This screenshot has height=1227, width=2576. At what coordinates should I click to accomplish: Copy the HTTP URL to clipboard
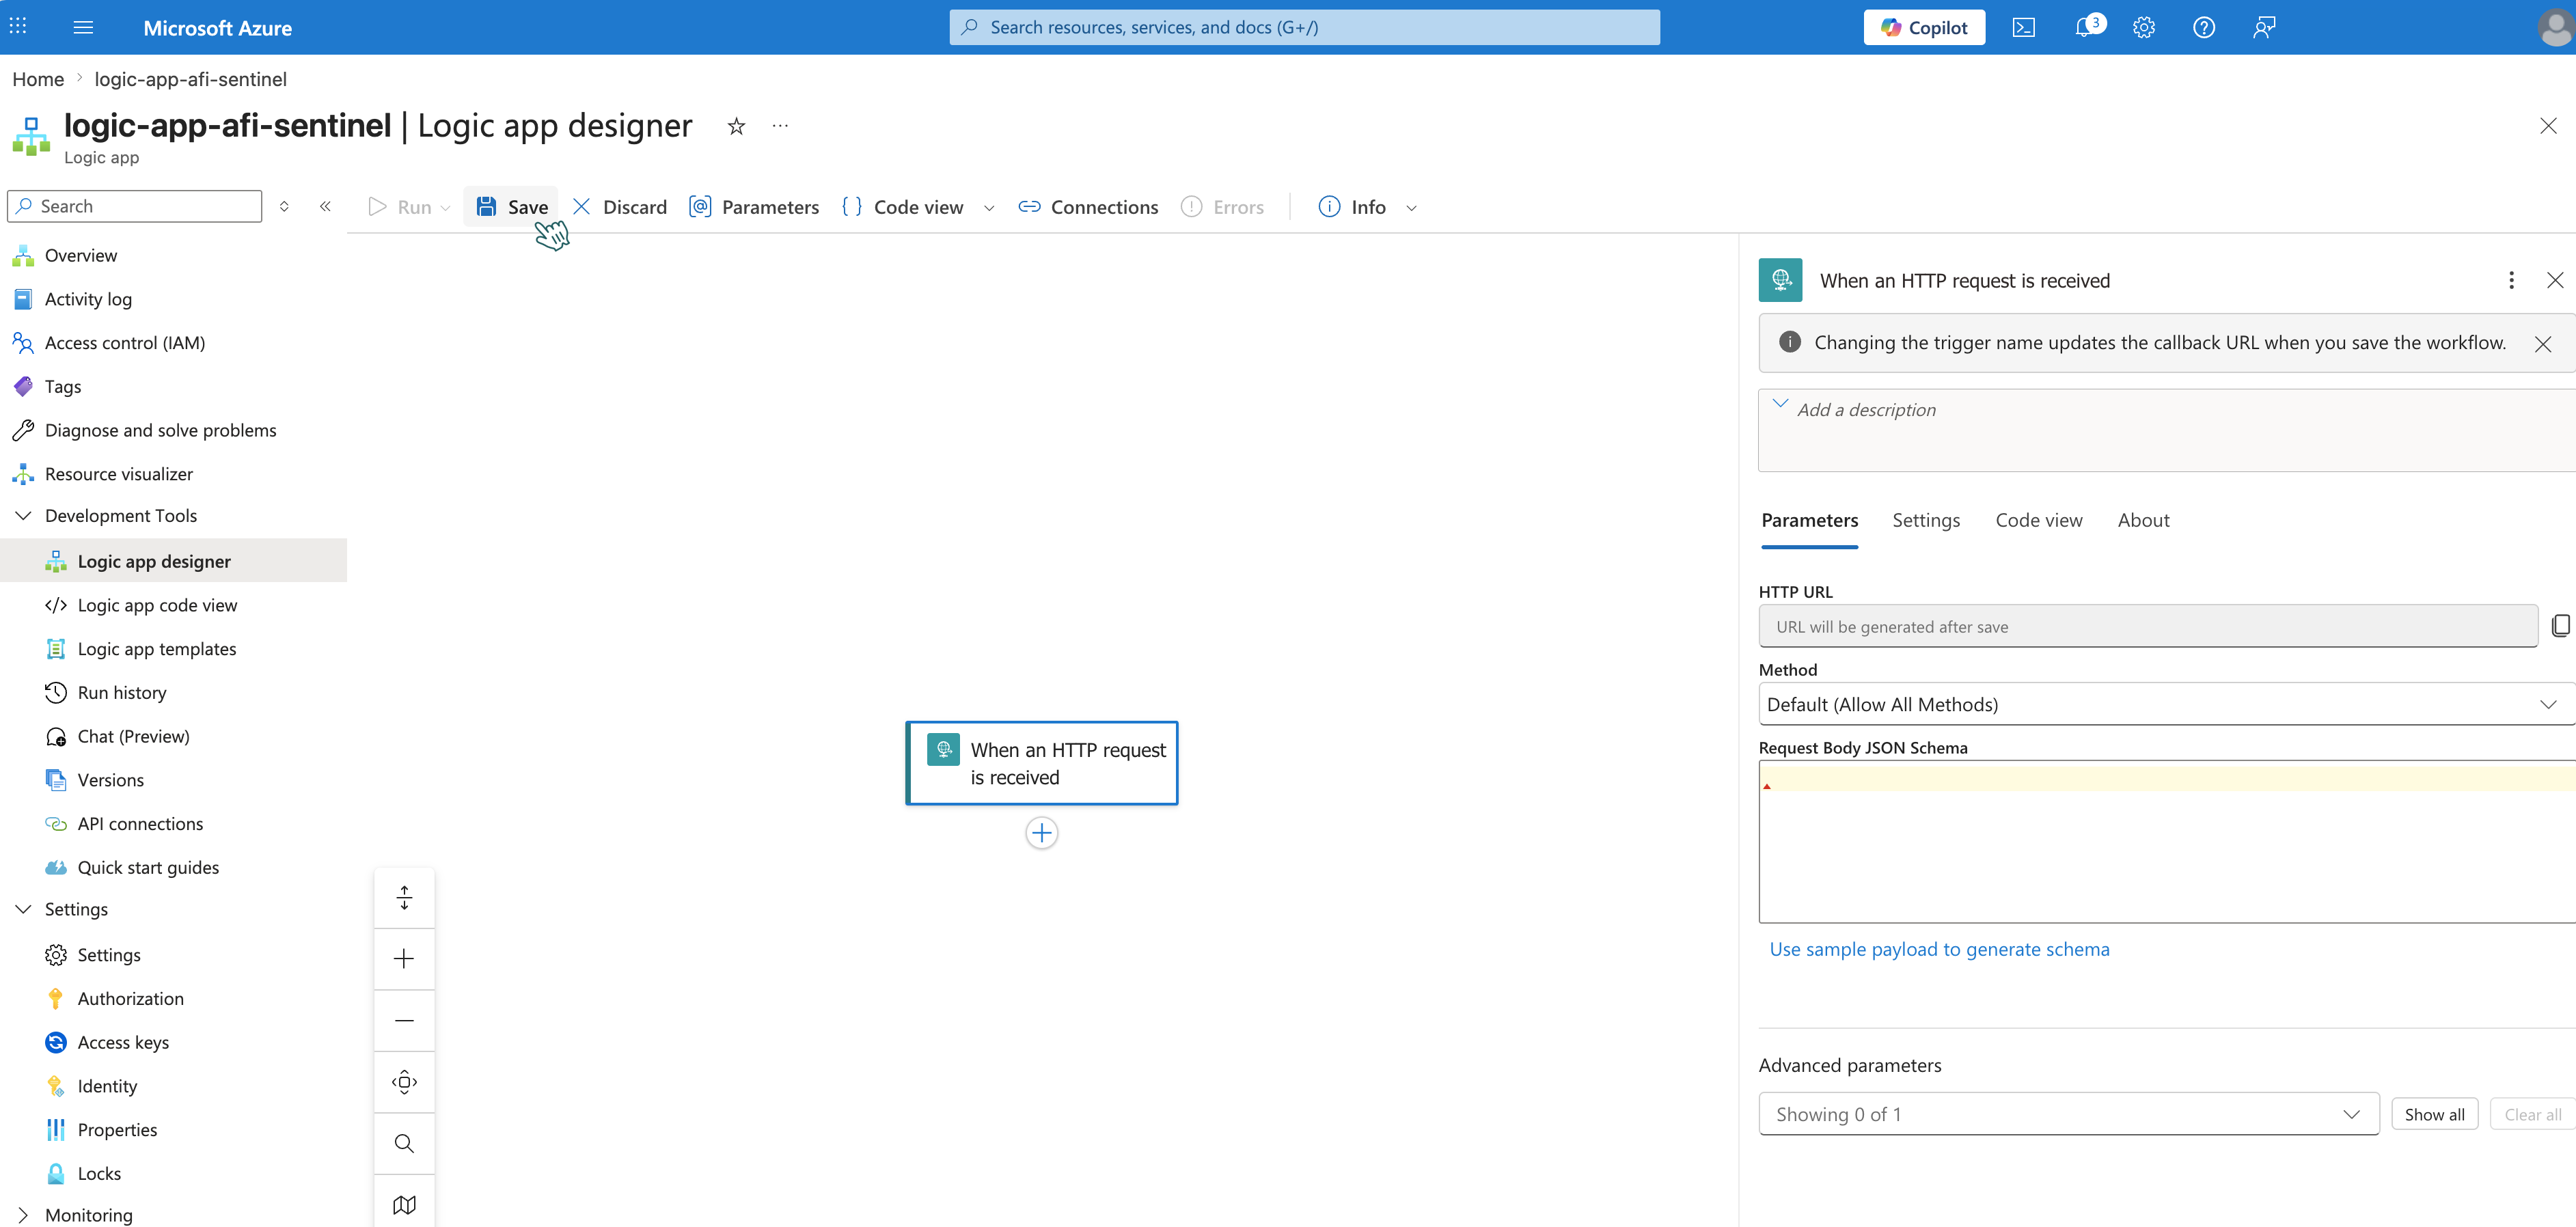2560,625
